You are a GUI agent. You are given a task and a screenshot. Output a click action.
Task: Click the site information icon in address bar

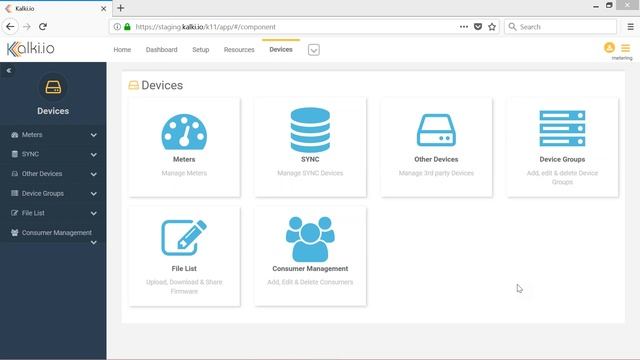(117, 27)
